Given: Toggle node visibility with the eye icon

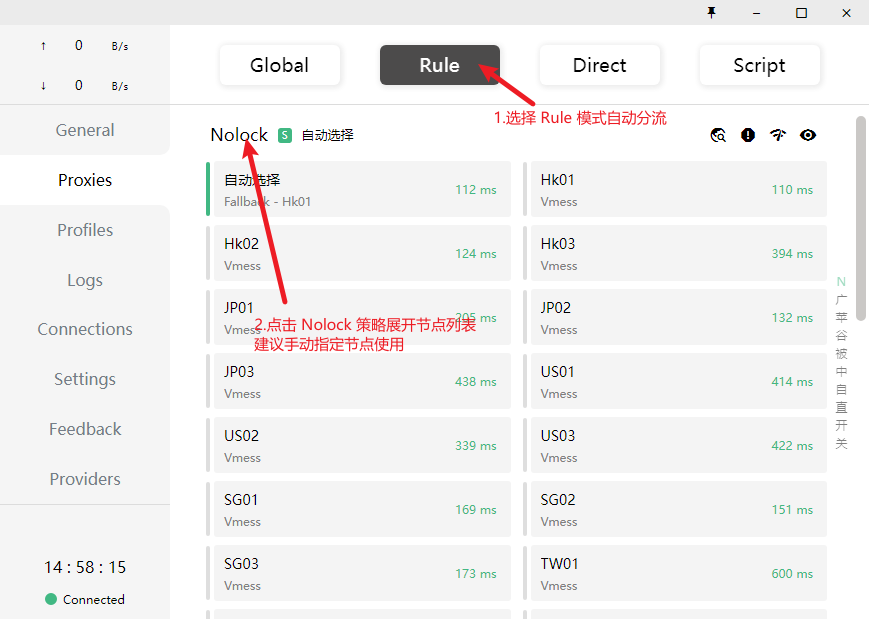Looking at the screenshot, I should click(808, 135).
